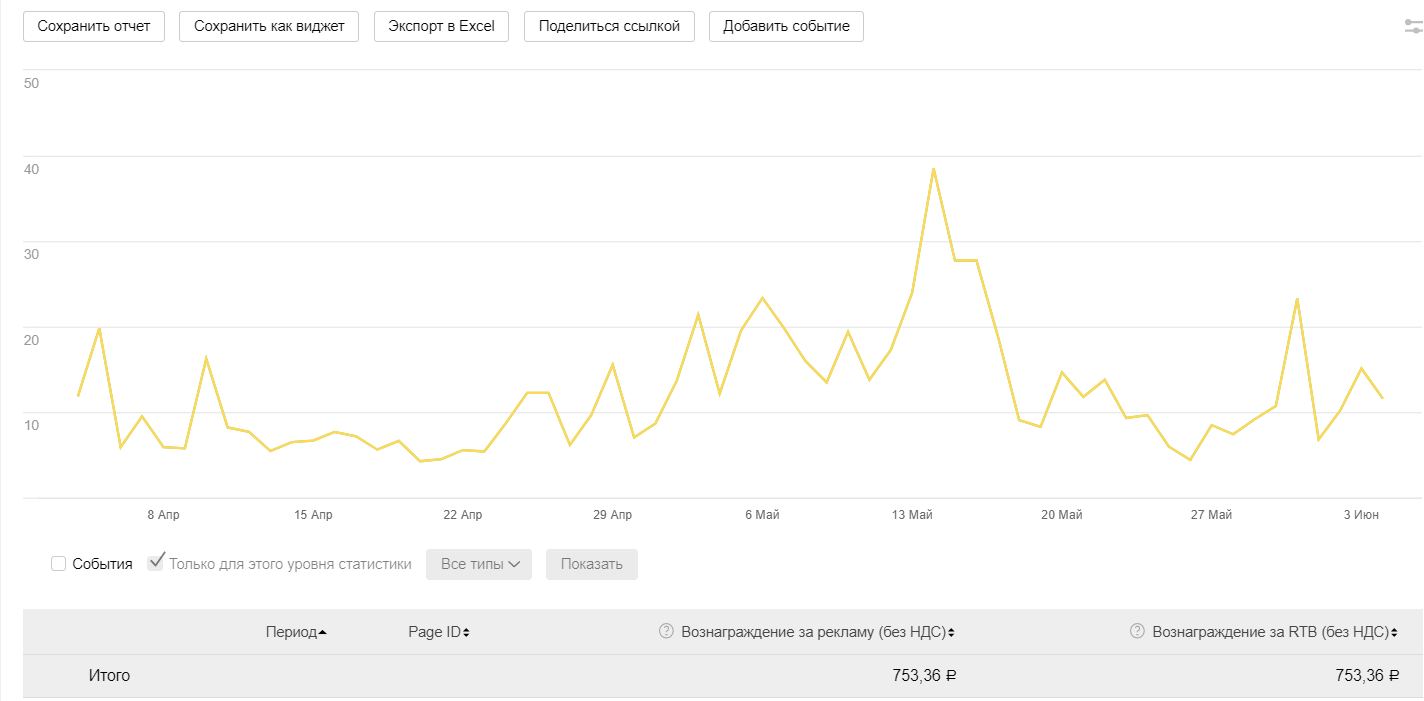Click the "Итого" total row label

point(109,676)
